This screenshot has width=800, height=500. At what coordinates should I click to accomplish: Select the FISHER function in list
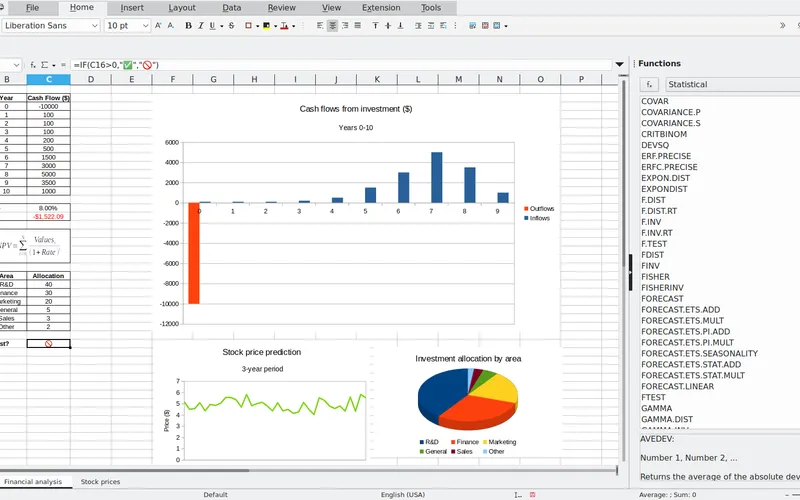click(655, 277)
